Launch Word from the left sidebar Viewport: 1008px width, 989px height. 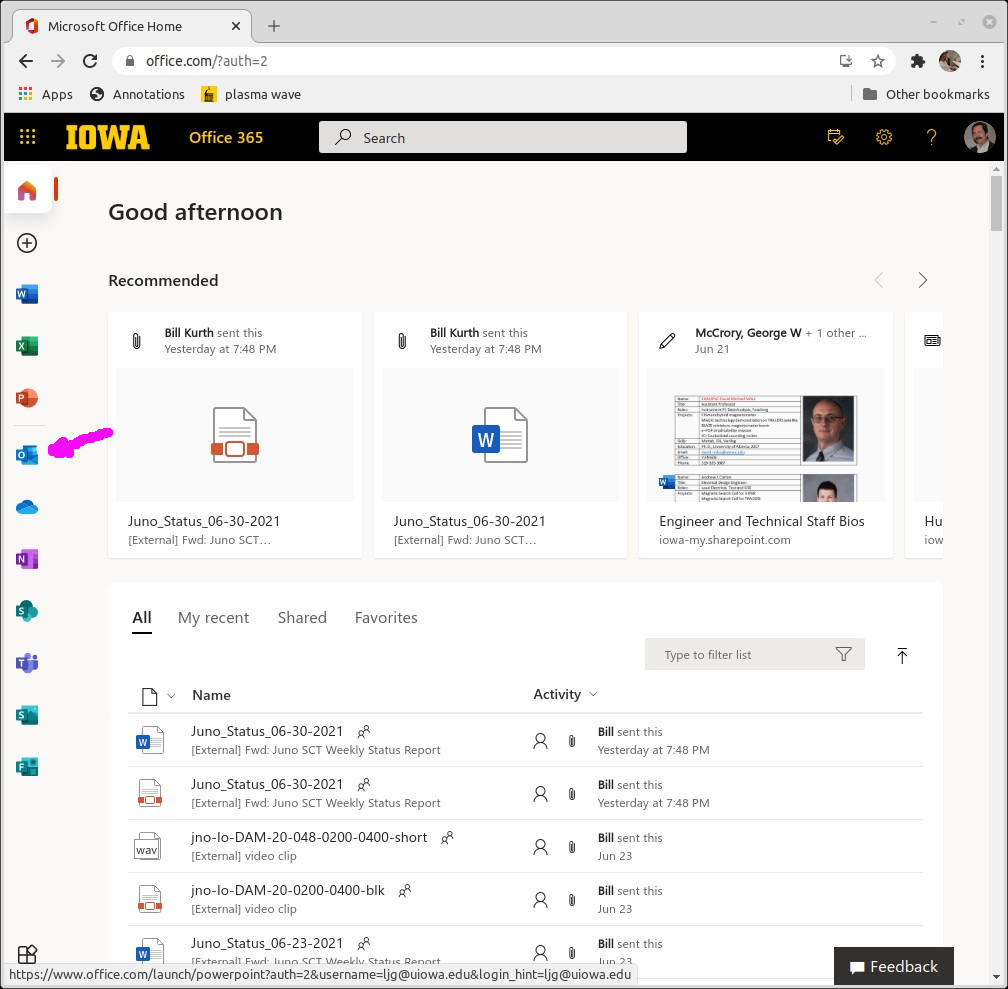tap(27, 295)
